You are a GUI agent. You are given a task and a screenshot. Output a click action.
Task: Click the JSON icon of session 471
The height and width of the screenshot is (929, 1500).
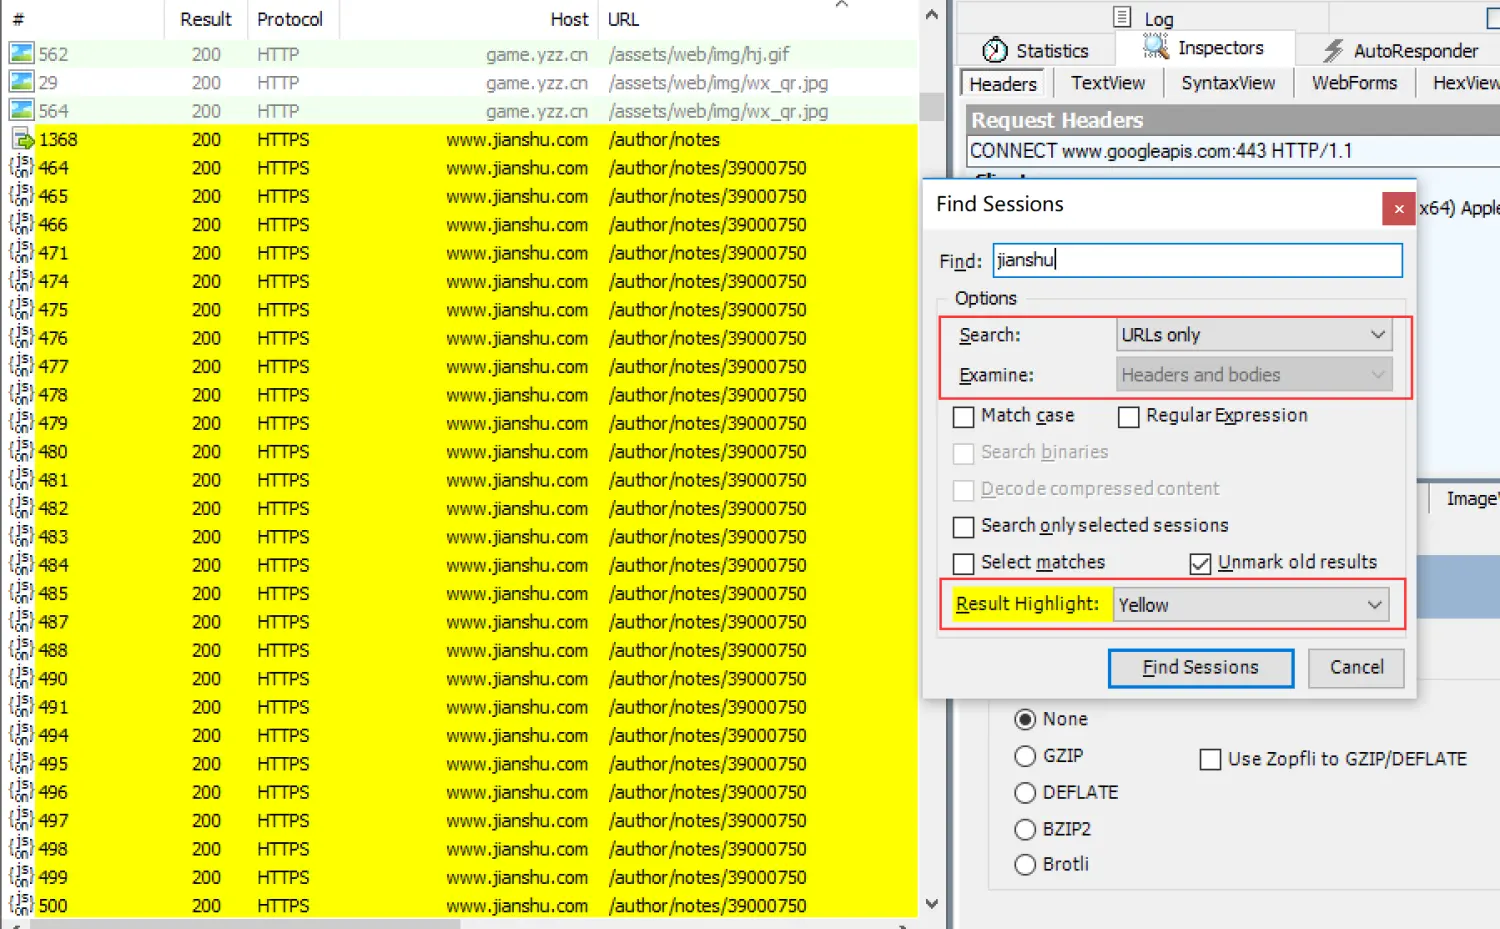21,253
